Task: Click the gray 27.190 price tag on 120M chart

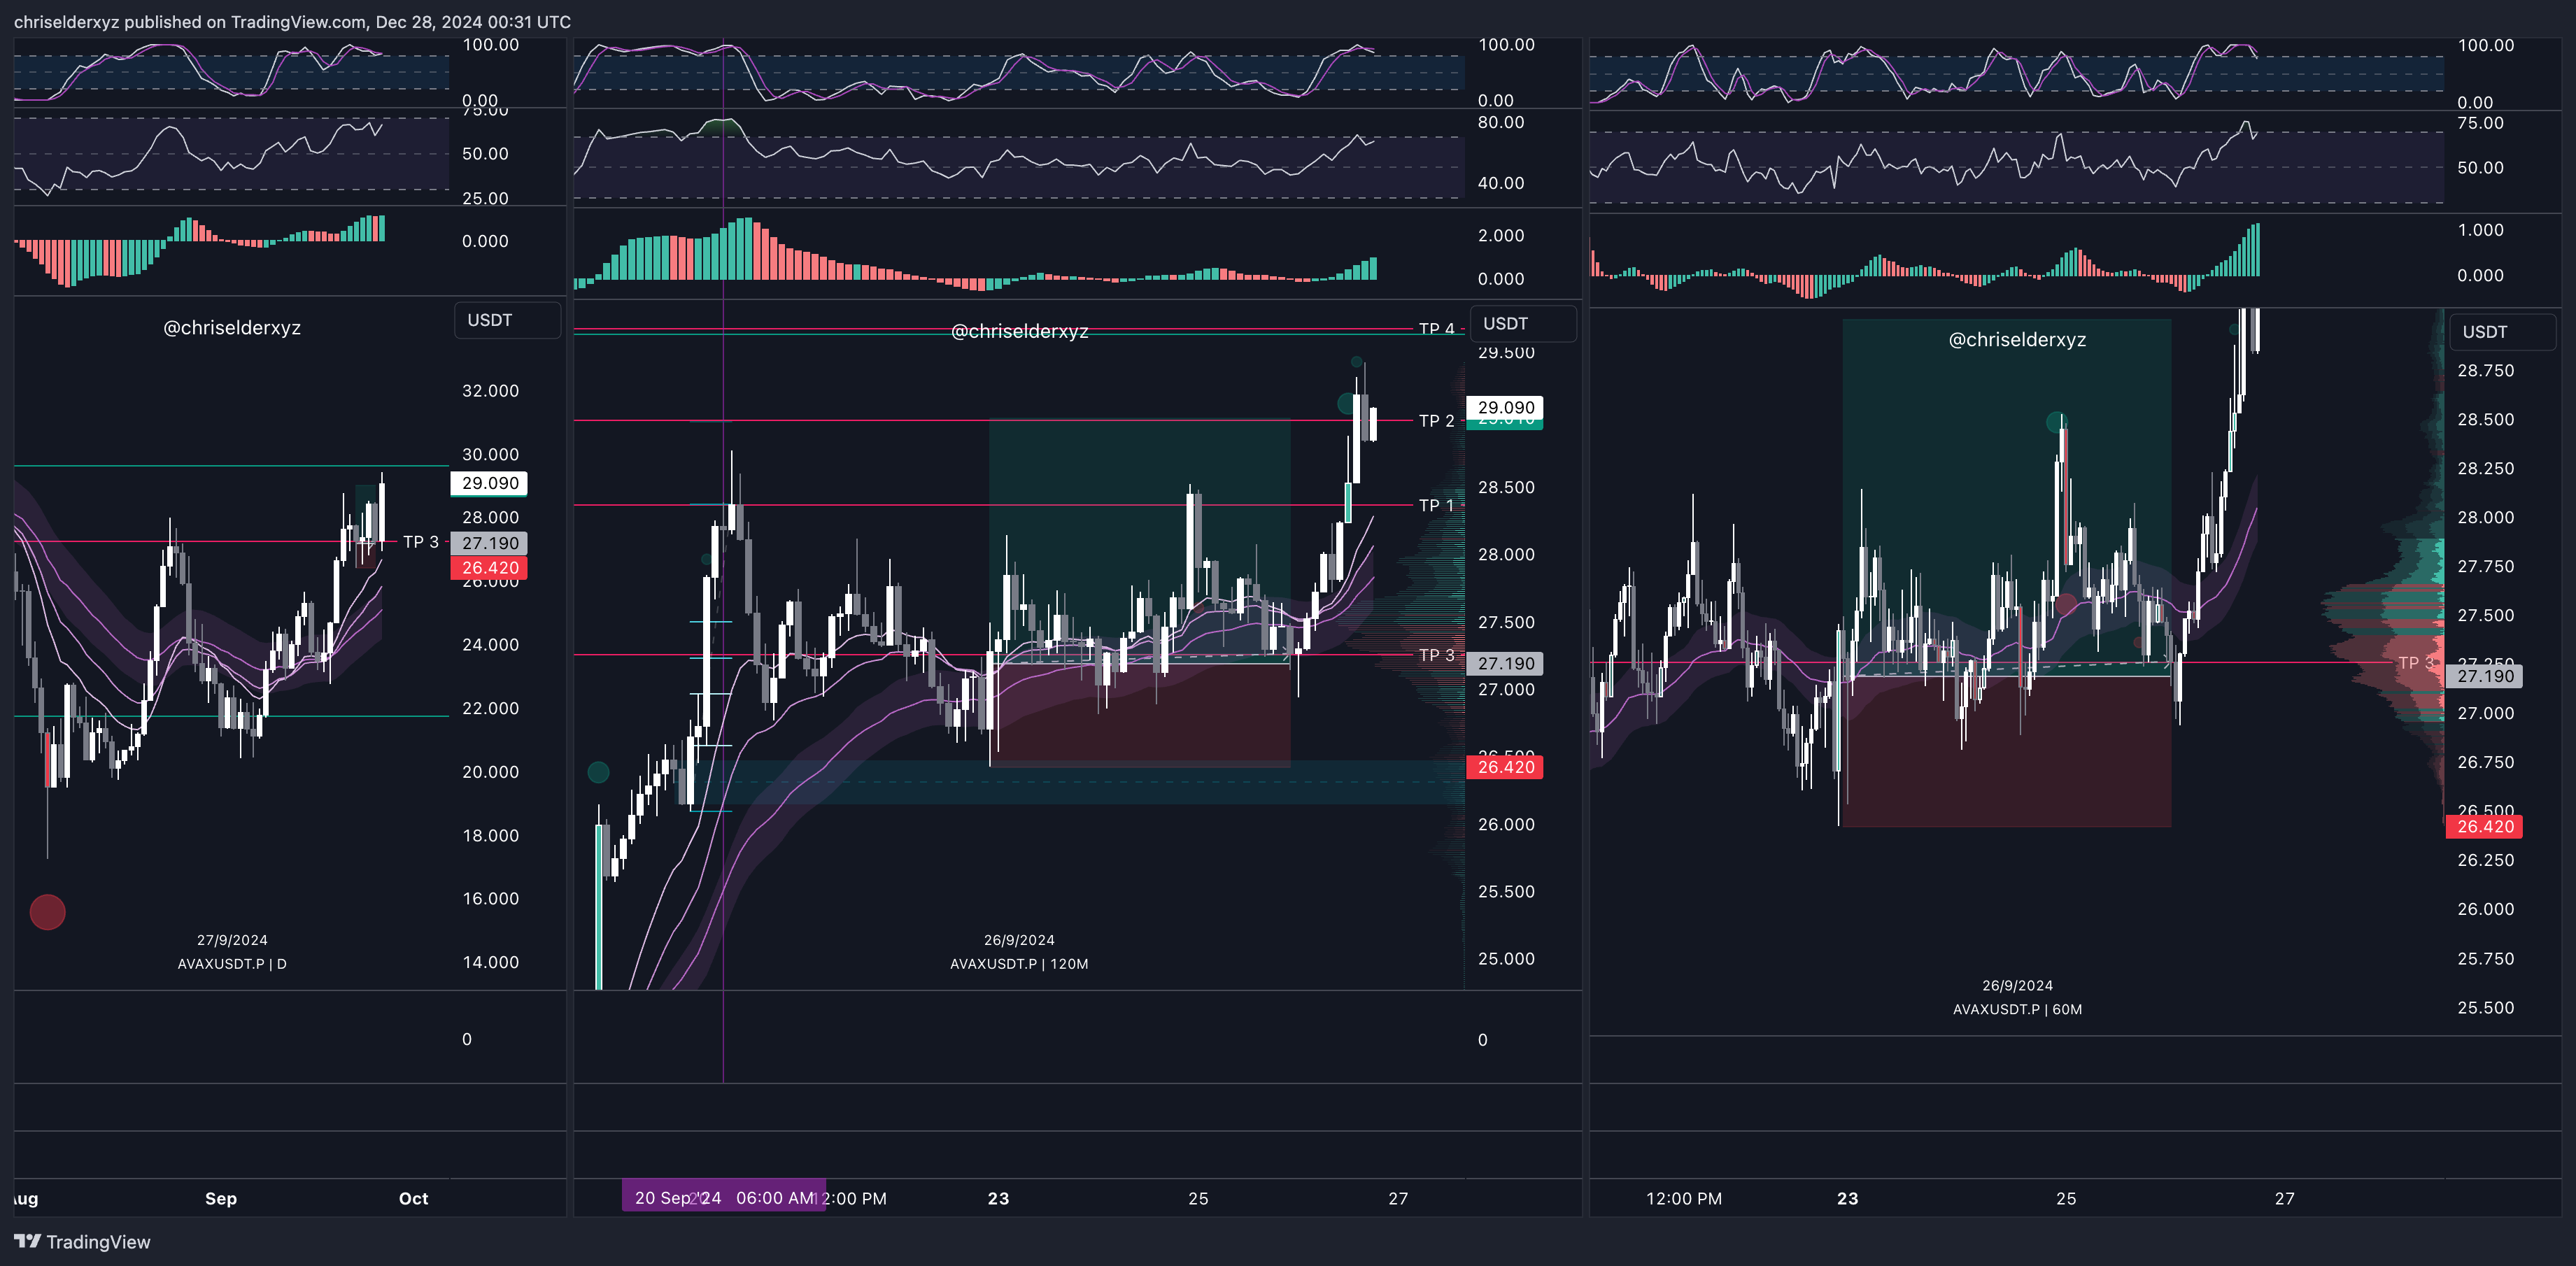Action: pos(1505,663)
